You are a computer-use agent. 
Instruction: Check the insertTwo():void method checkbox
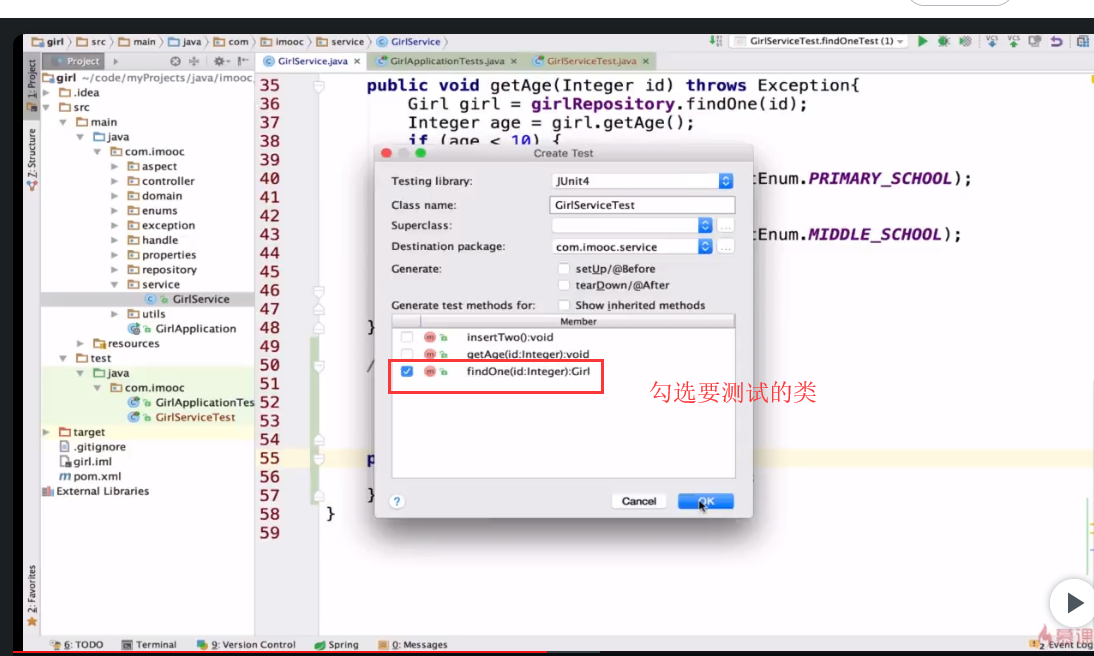(x=407, y=337)
